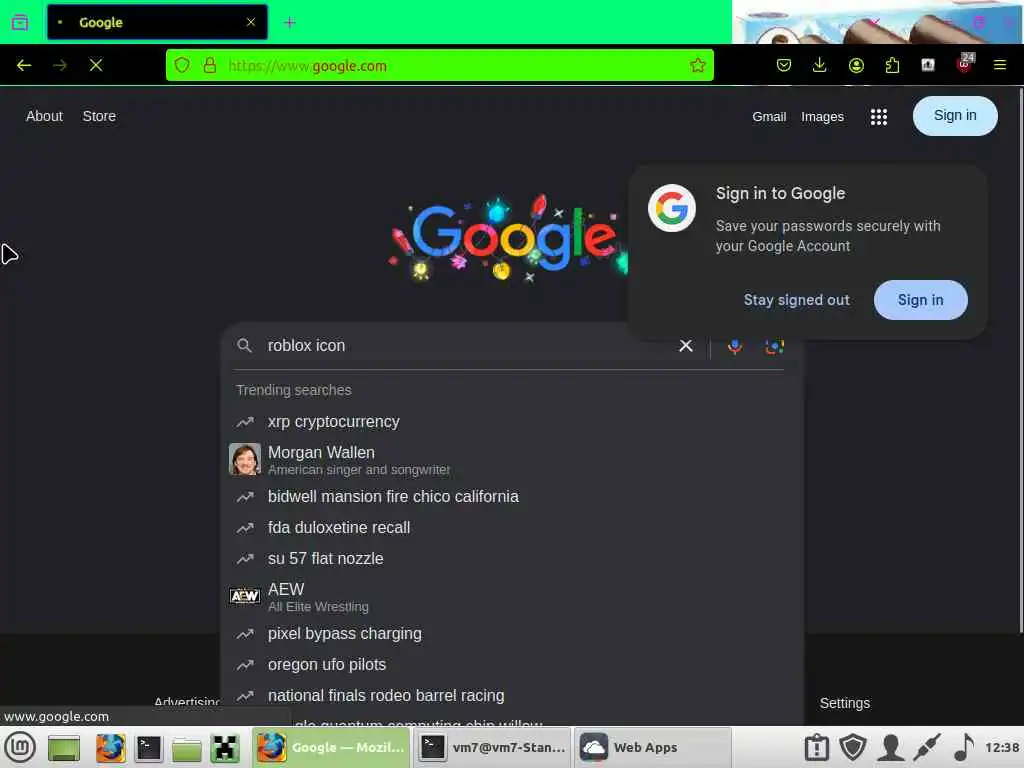The width and height of the screenshot is (1024, 768).
Task: Open the Firefox hamburger menu
Action: click(x=1000, y=65)
